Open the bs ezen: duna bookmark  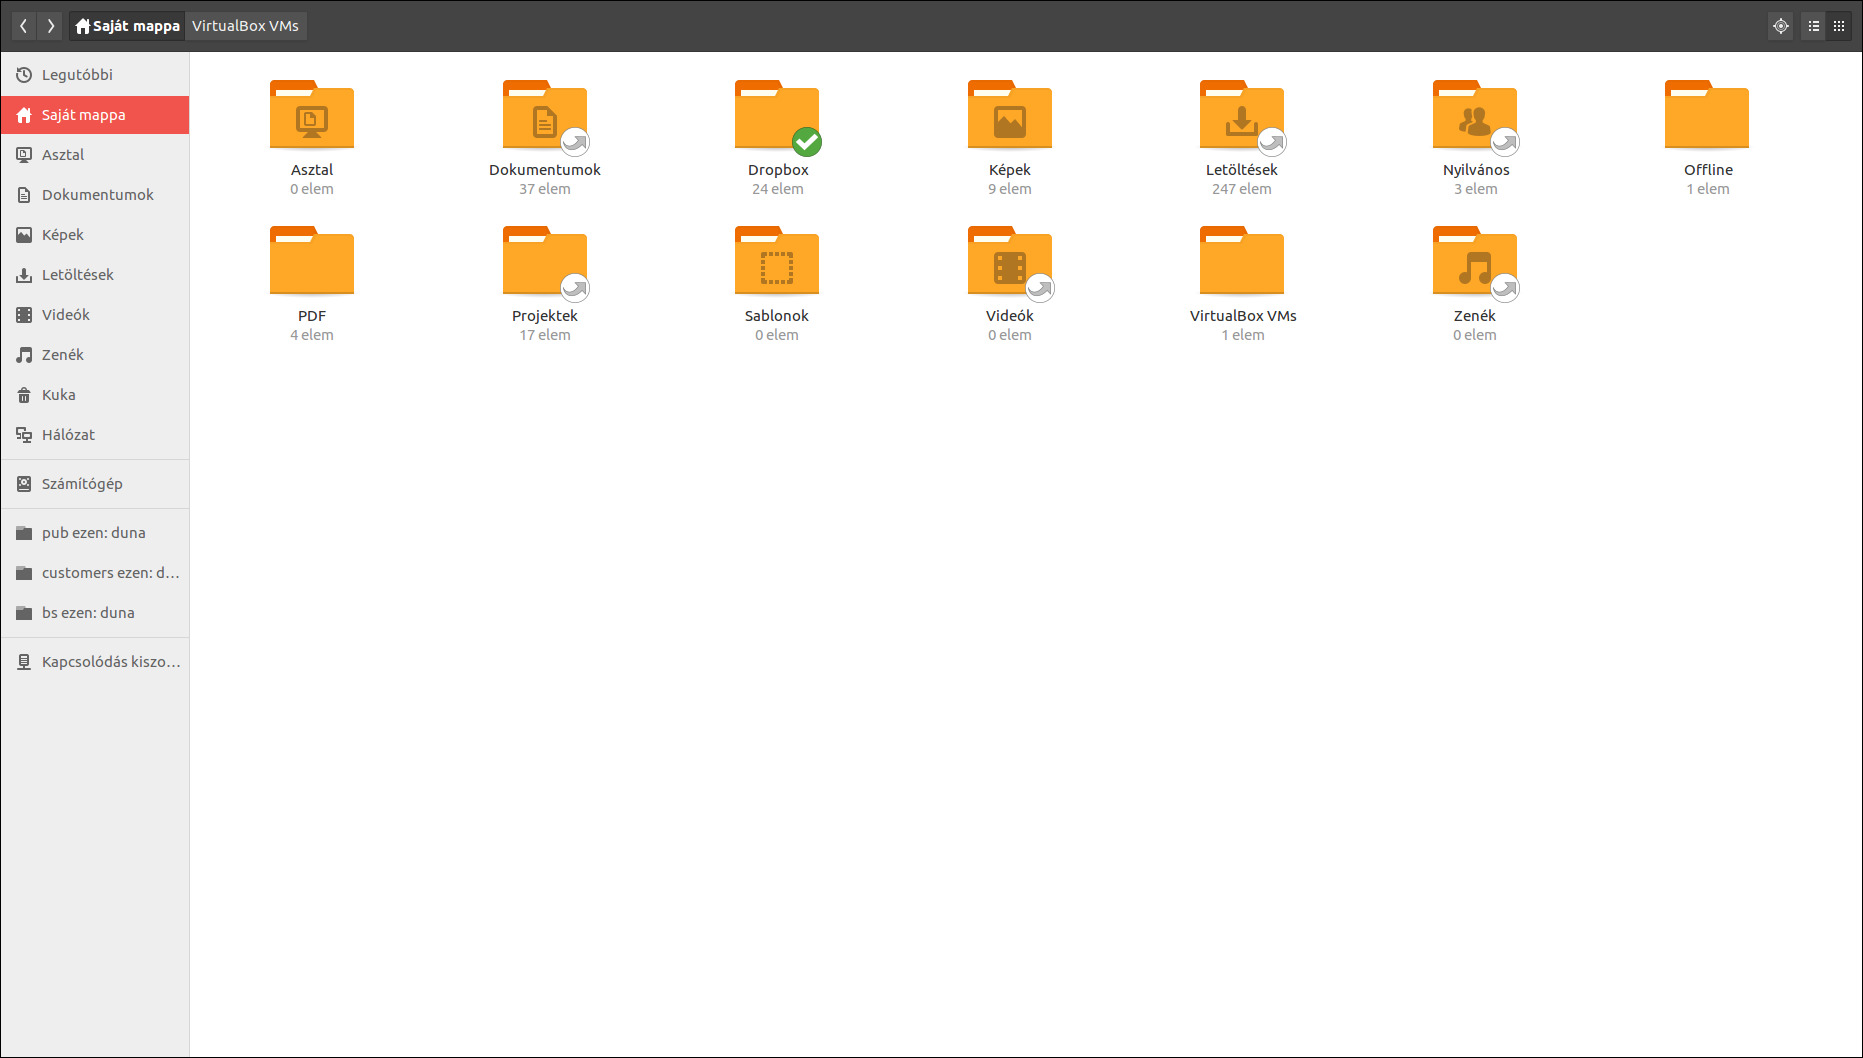[95, 613]
